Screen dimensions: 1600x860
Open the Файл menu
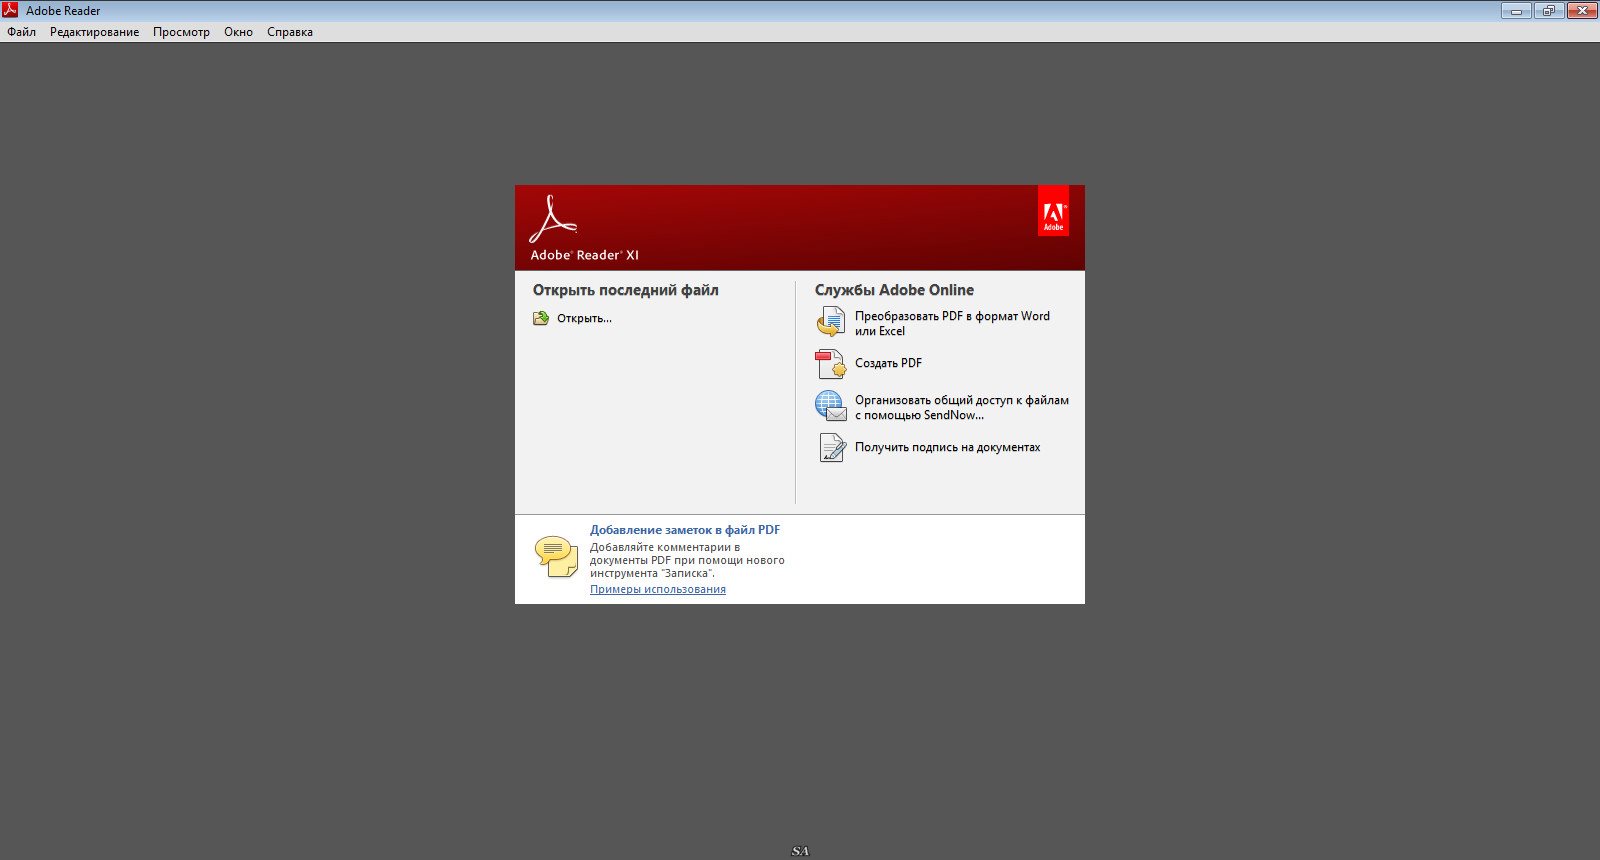coord(21,32)
